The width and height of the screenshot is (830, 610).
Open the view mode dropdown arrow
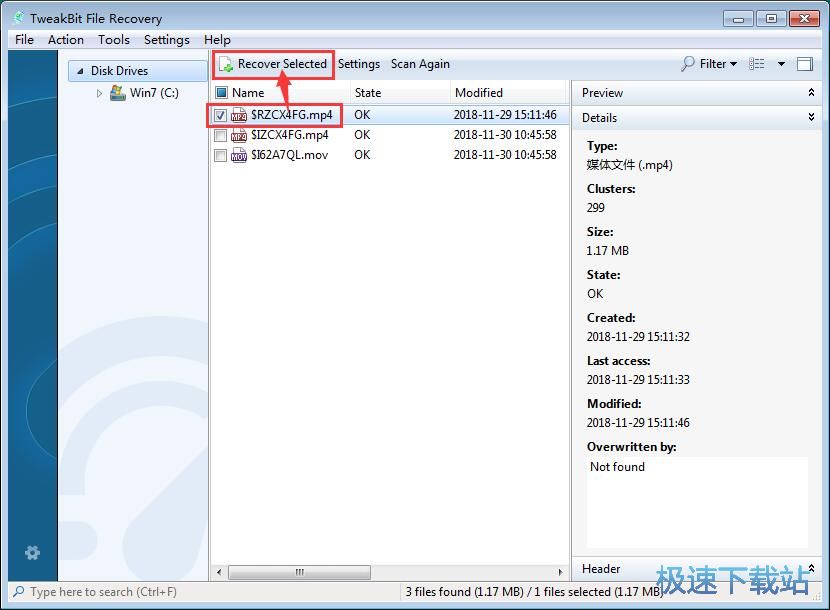point(781,64)
